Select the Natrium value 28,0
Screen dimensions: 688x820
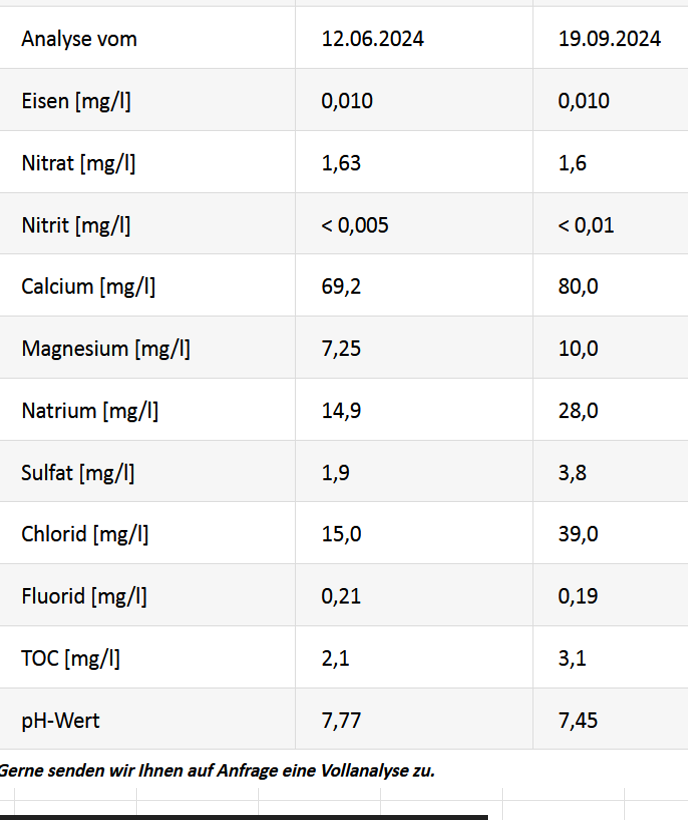578,411
